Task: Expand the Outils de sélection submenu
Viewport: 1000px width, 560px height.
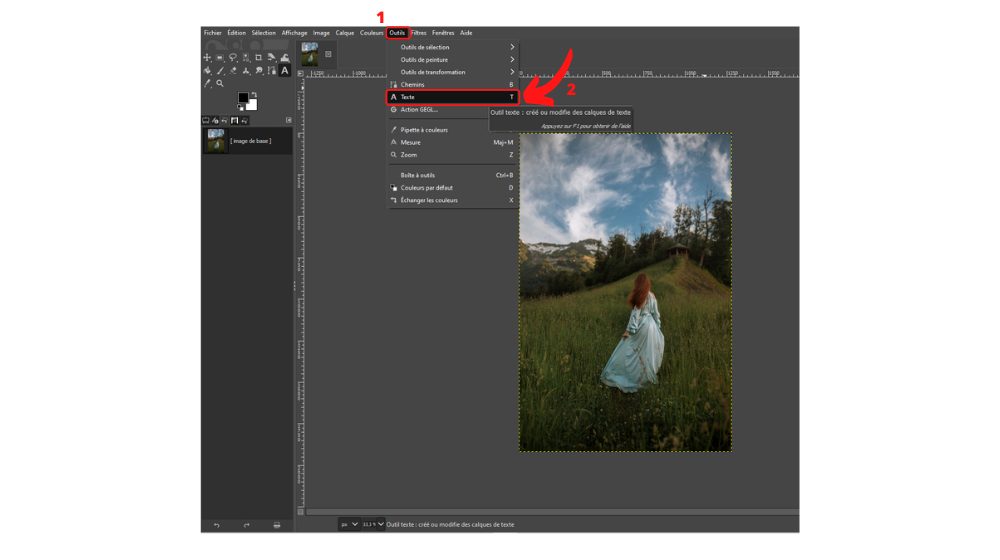Action: [452, 47]
